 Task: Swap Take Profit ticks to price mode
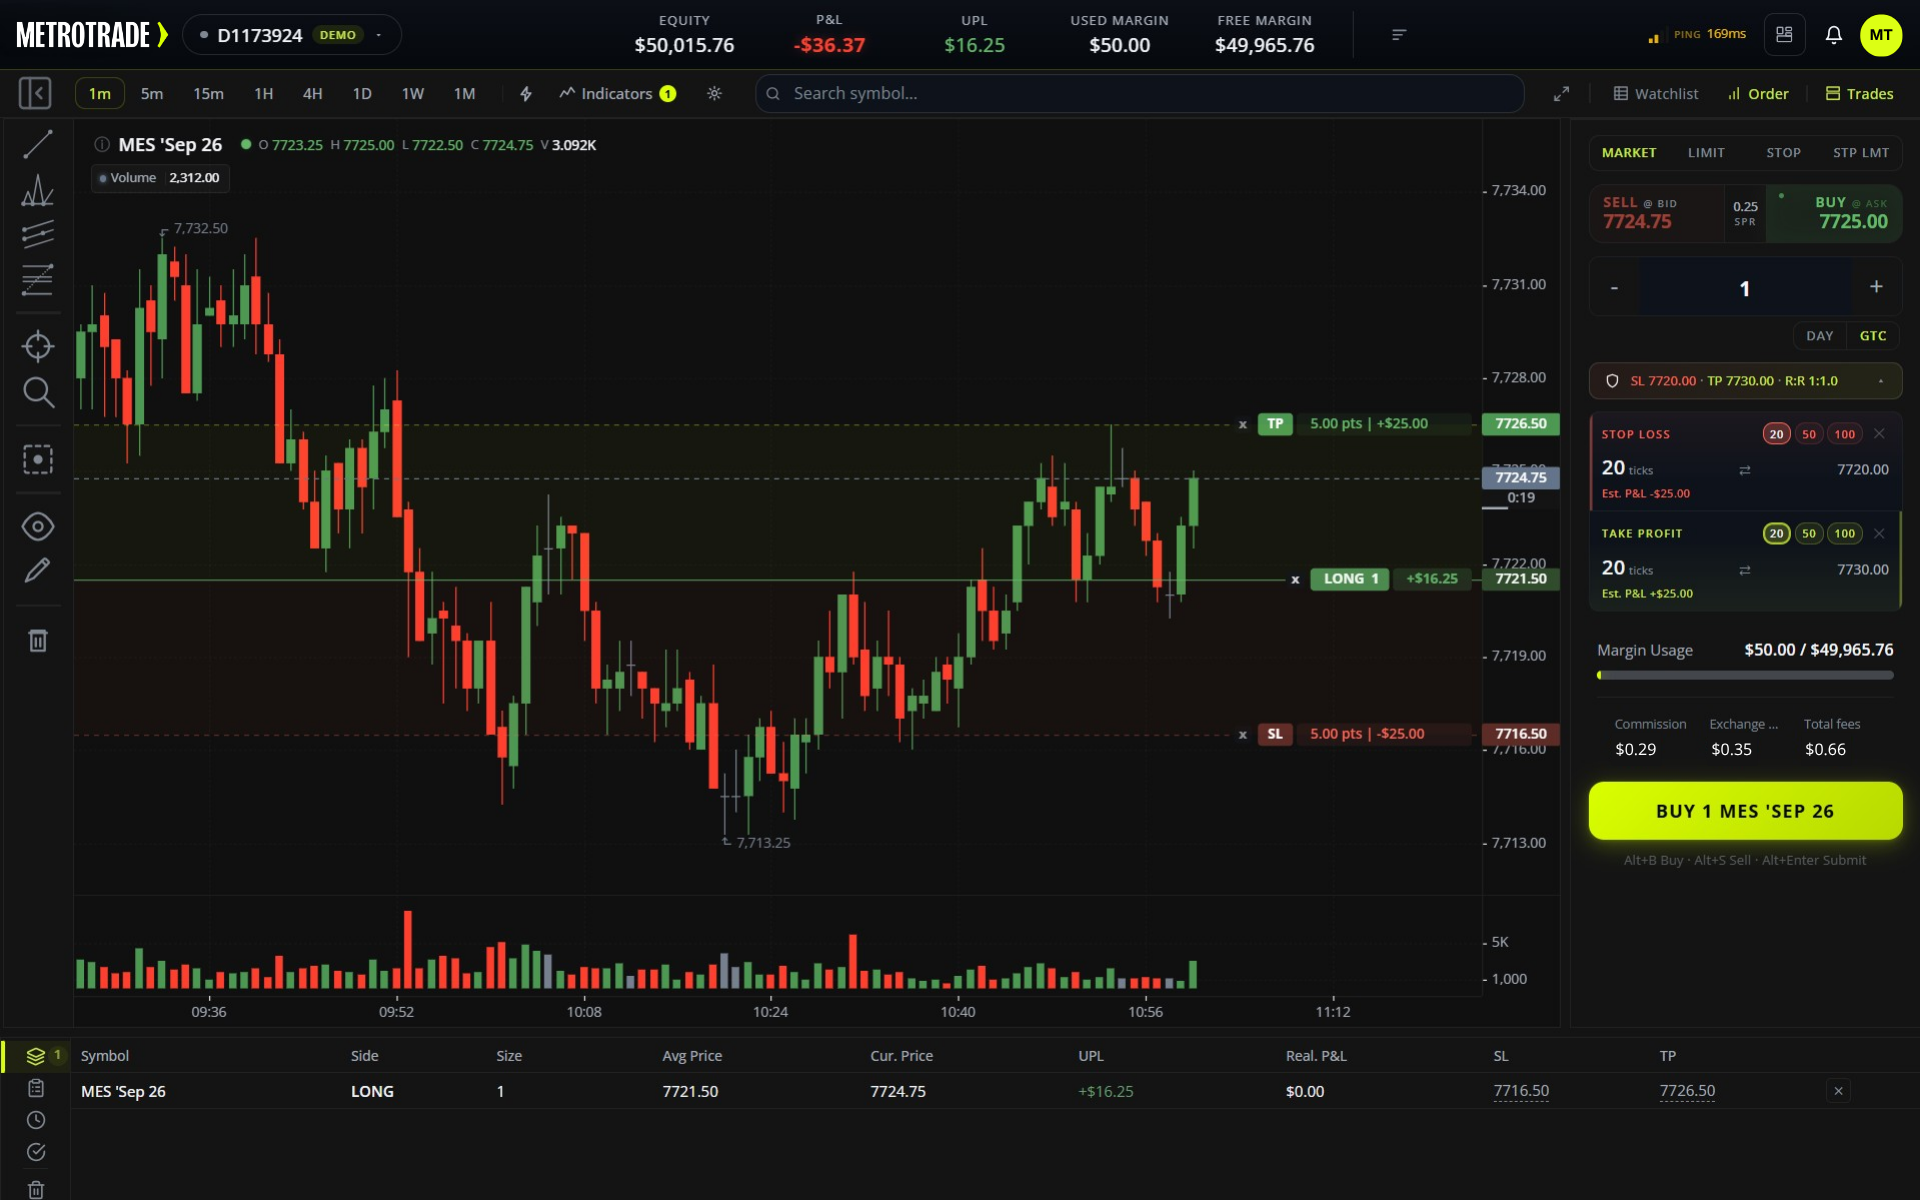1744,570
